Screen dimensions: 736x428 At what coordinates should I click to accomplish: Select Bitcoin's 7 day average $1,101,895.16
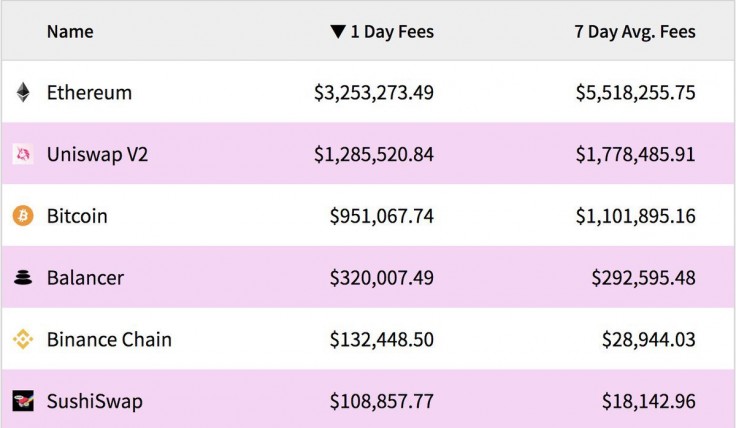click(635, 216)
